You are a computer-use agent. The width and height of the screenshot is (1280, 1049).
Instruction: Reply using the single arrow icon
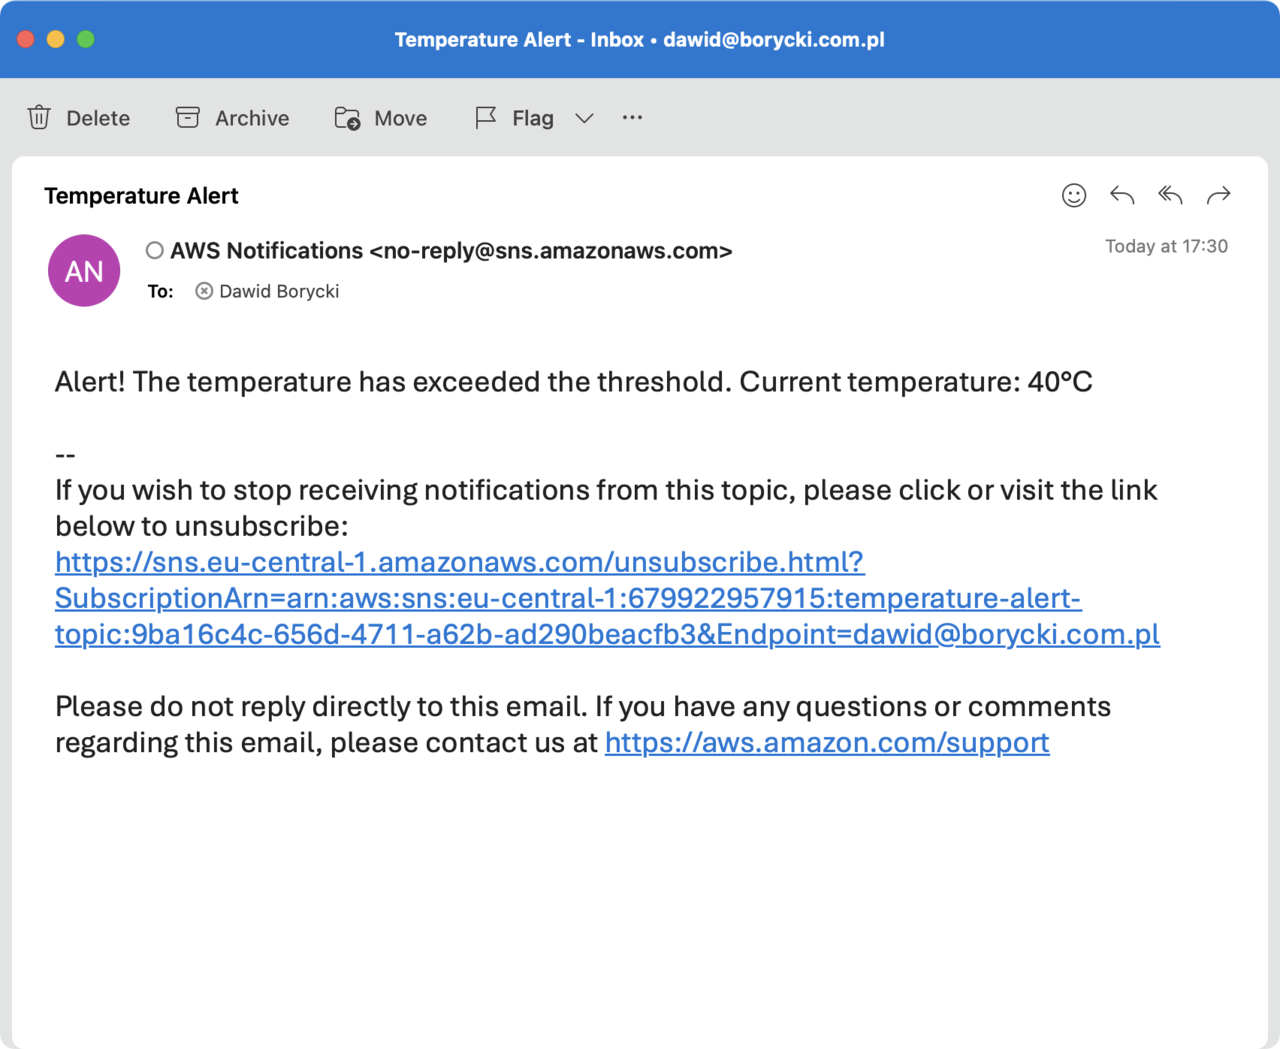[1122, 195]
